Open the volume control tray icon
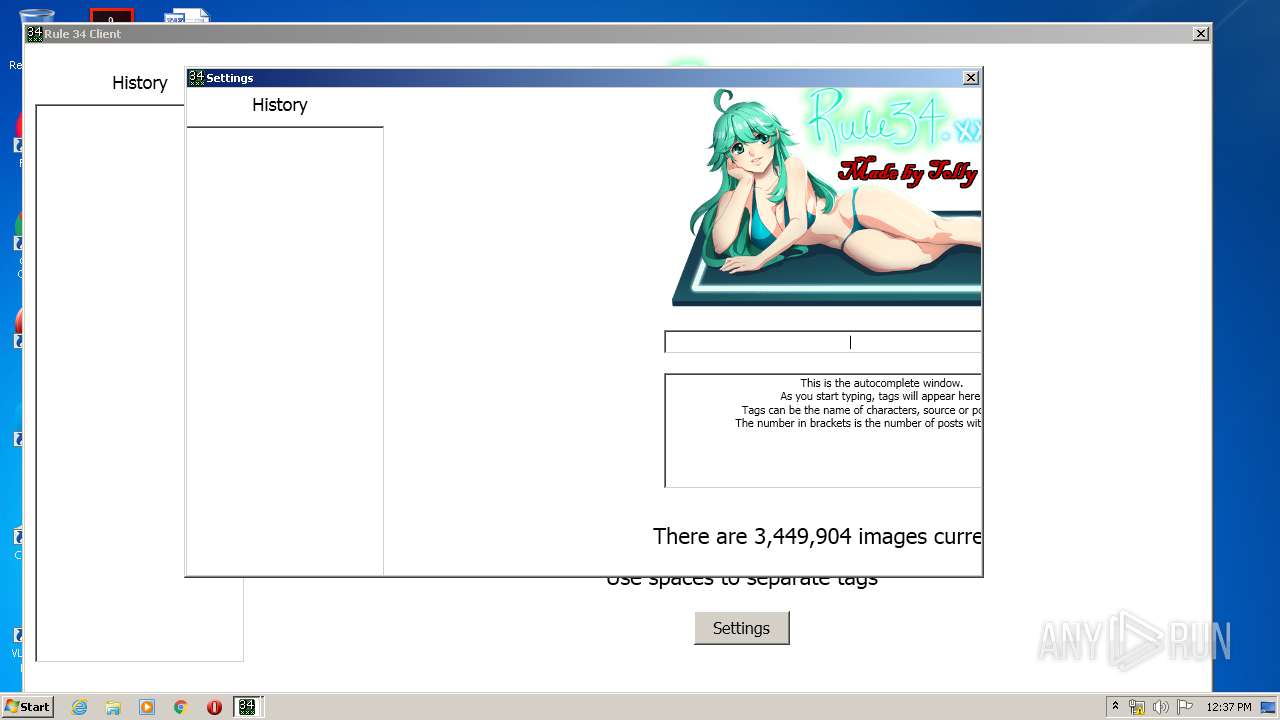This screenshot has width=1280, height=720. click(1161, 707)
